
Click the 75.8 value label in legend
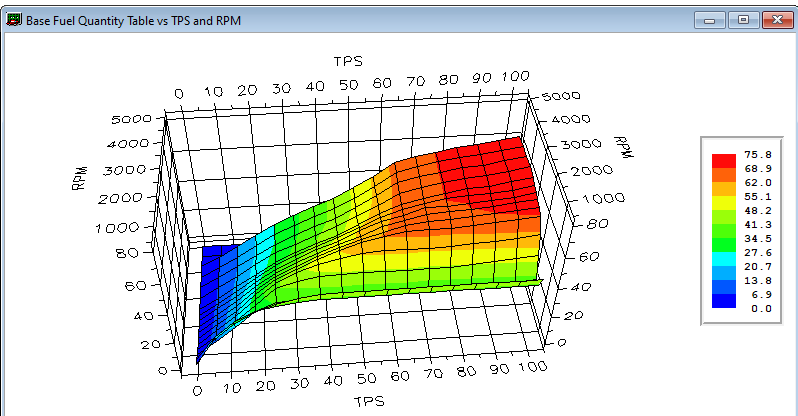coord(758,155)
